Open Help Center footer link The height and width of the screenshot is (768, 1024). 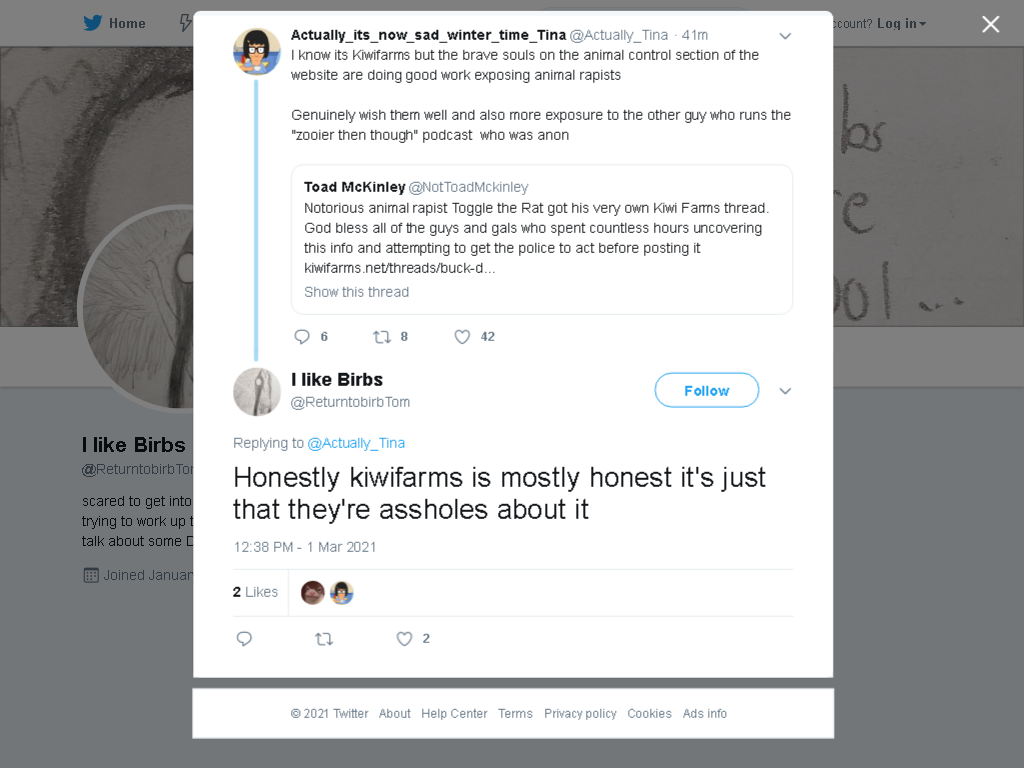pos(454,713)
